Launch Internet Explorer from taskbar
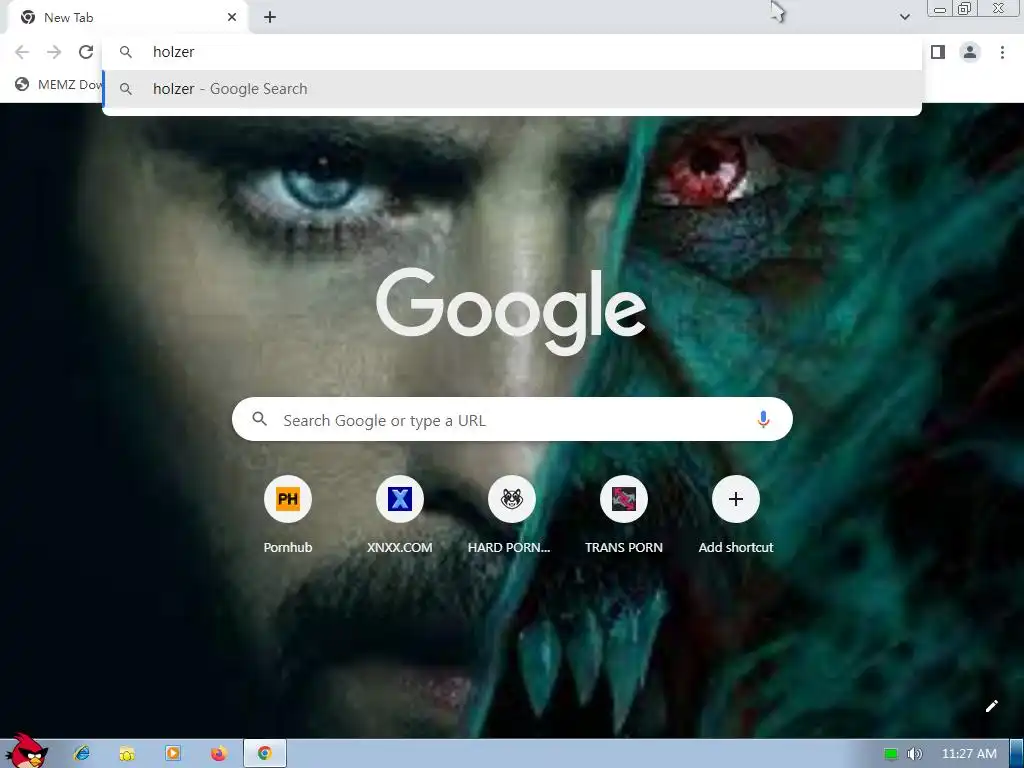 pos(82,754)
